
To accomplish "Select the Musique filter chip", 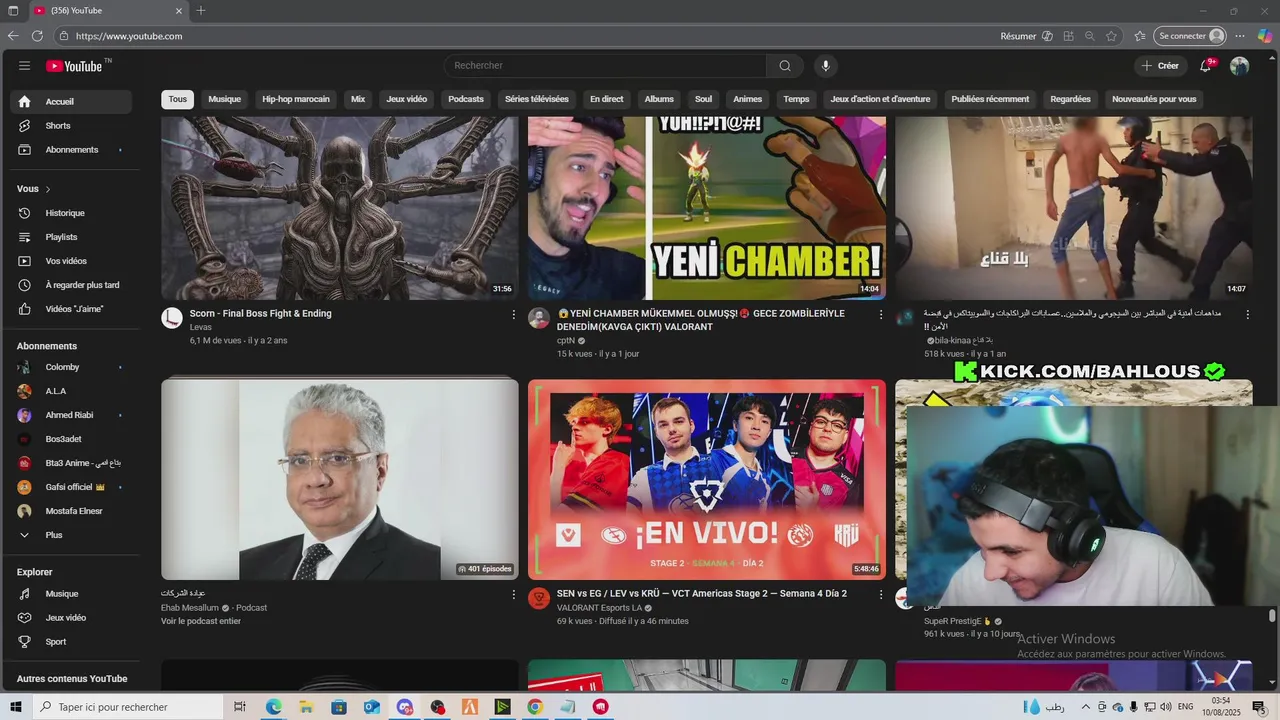I will coord(224,99).
